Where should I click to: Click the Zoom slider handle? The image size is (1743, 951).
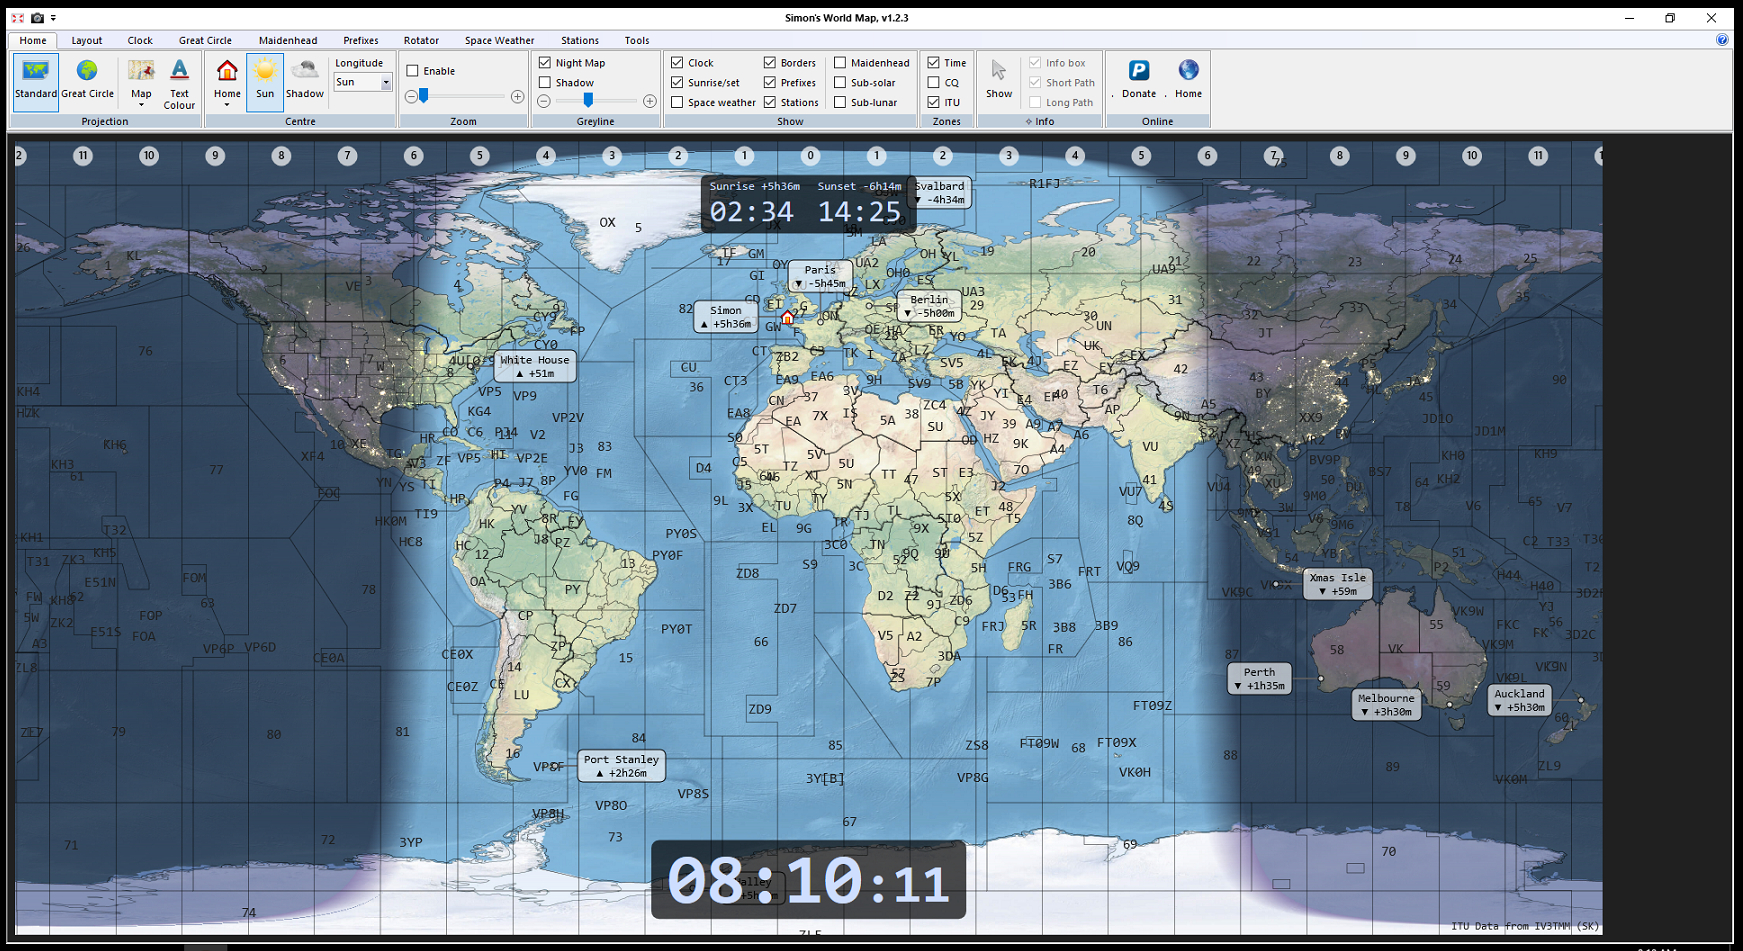click(424, 96)
